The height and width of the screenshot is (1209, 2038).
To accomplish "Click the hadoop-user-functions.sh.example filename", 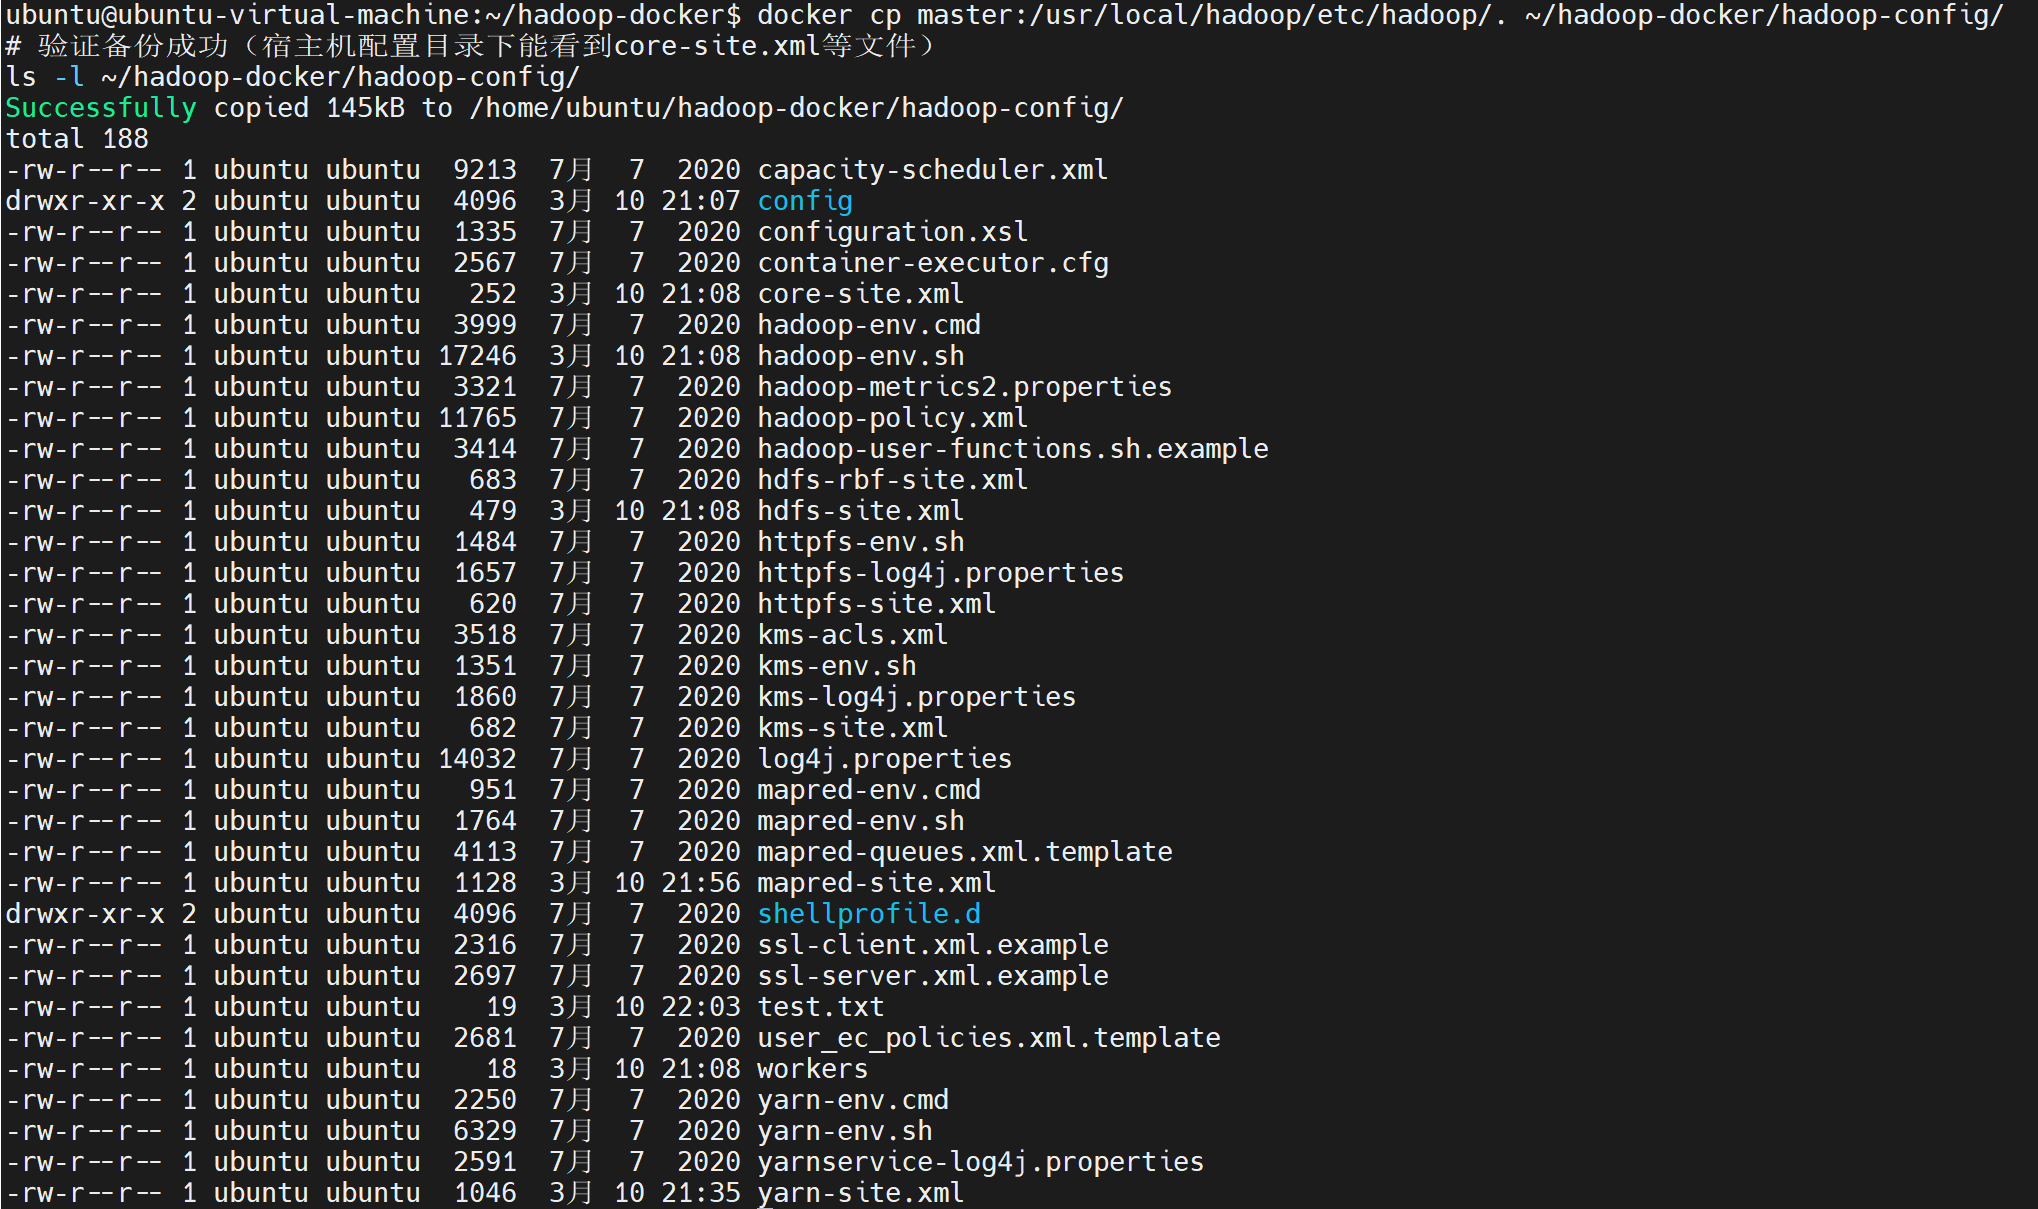I will tap(1012, 449).
